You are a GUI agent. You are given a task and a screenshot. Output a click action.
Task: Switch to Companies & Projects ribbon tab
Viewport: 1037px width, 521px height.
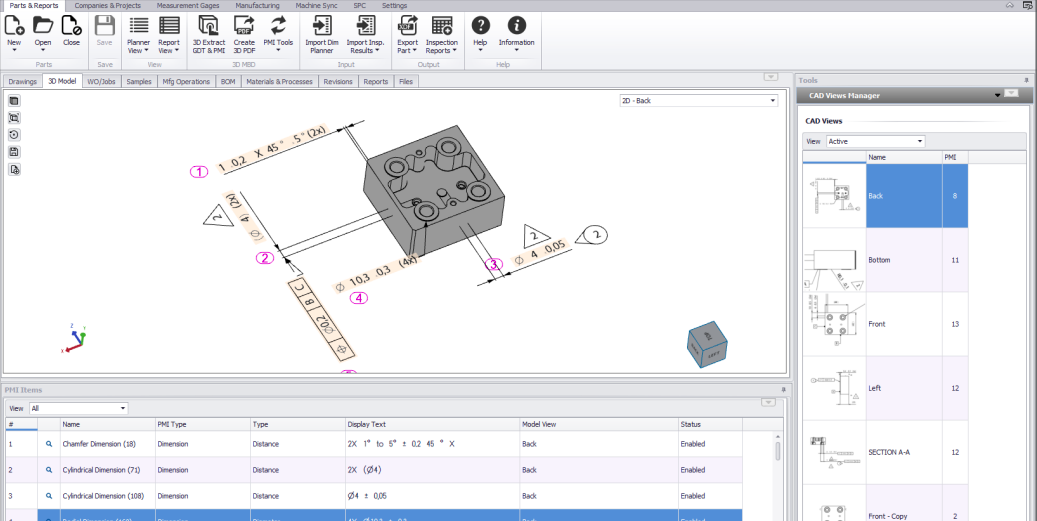tap(107, 5)
